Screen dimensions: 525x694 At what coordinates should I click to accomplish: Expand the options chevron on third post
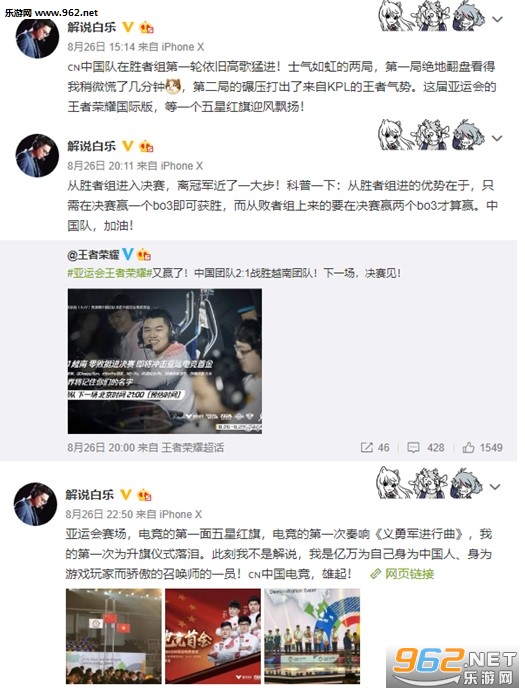(x=495, y=487)
